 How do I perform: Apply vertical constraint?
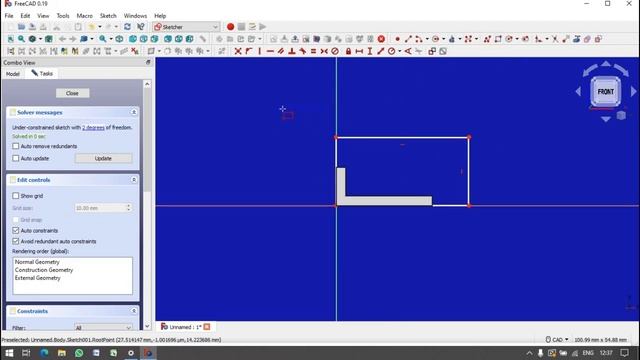click(x=260, y=51)
